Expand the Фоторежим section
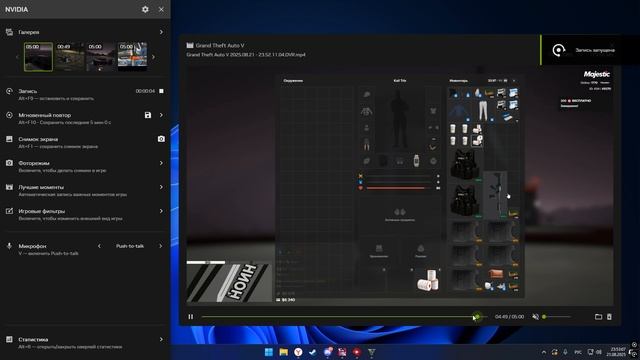The height and width of the screenshot is (360, 640). (161, 163)
